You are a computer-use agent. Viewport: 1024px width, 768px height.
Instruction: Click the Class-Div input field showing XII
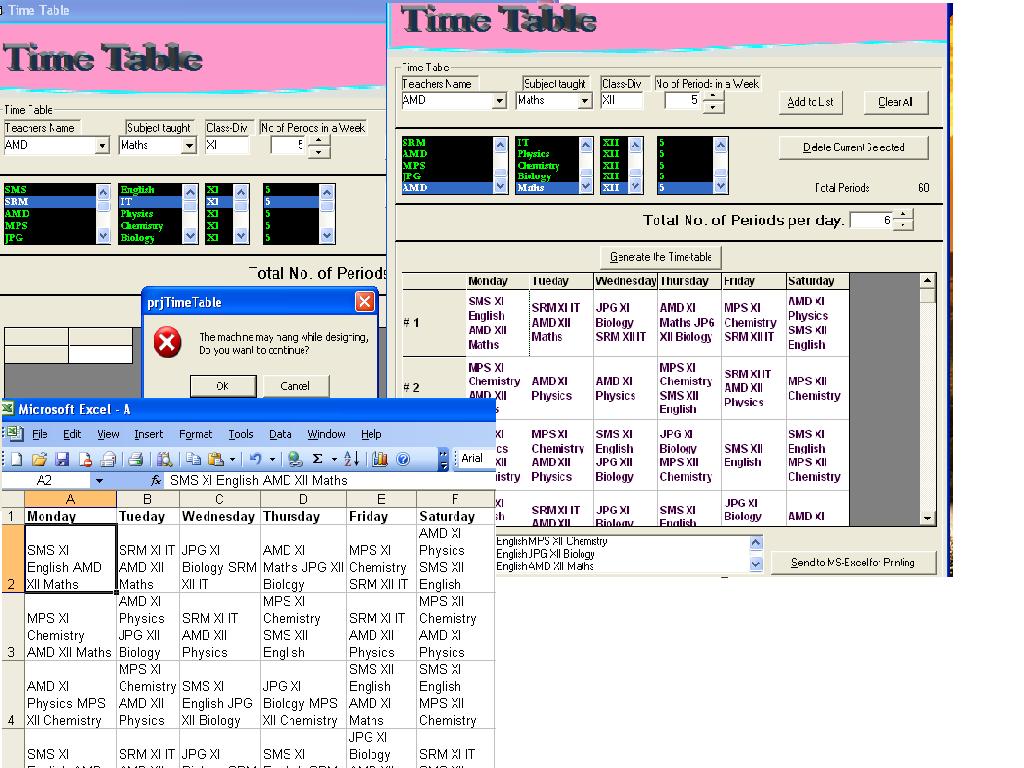click(621, 101)
